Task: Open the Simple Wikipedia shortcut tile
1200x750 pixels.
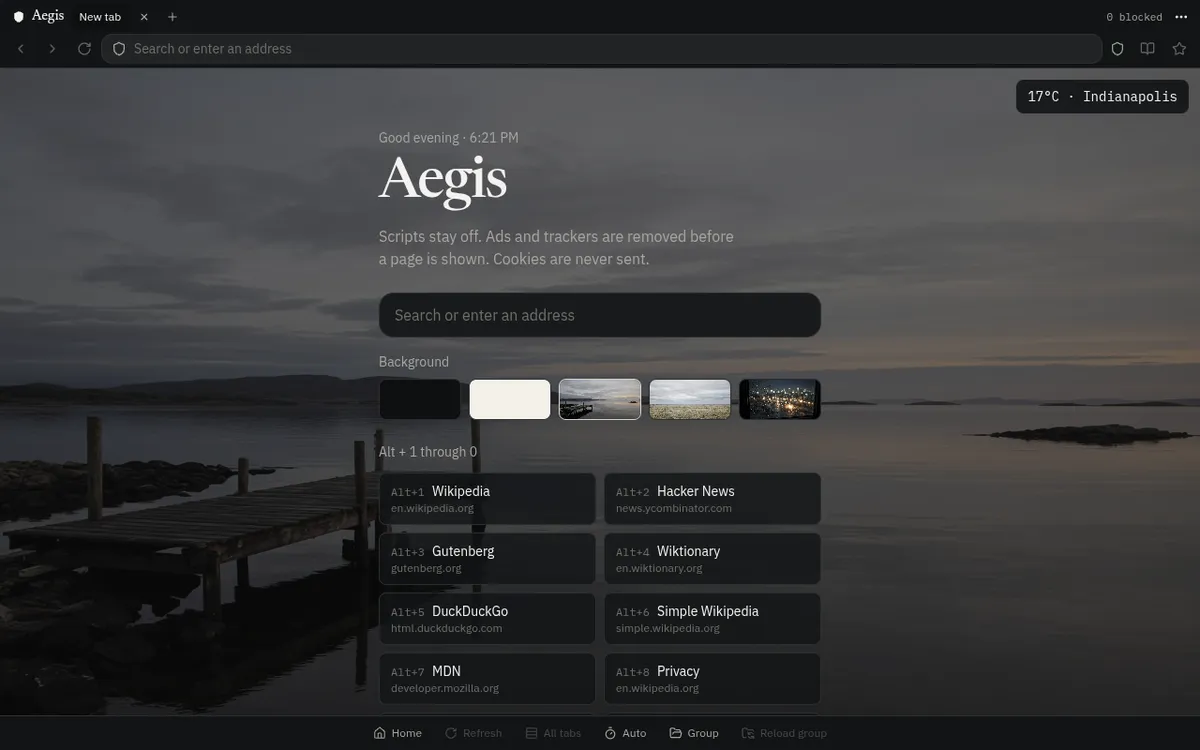Action: tap(712, 618)
